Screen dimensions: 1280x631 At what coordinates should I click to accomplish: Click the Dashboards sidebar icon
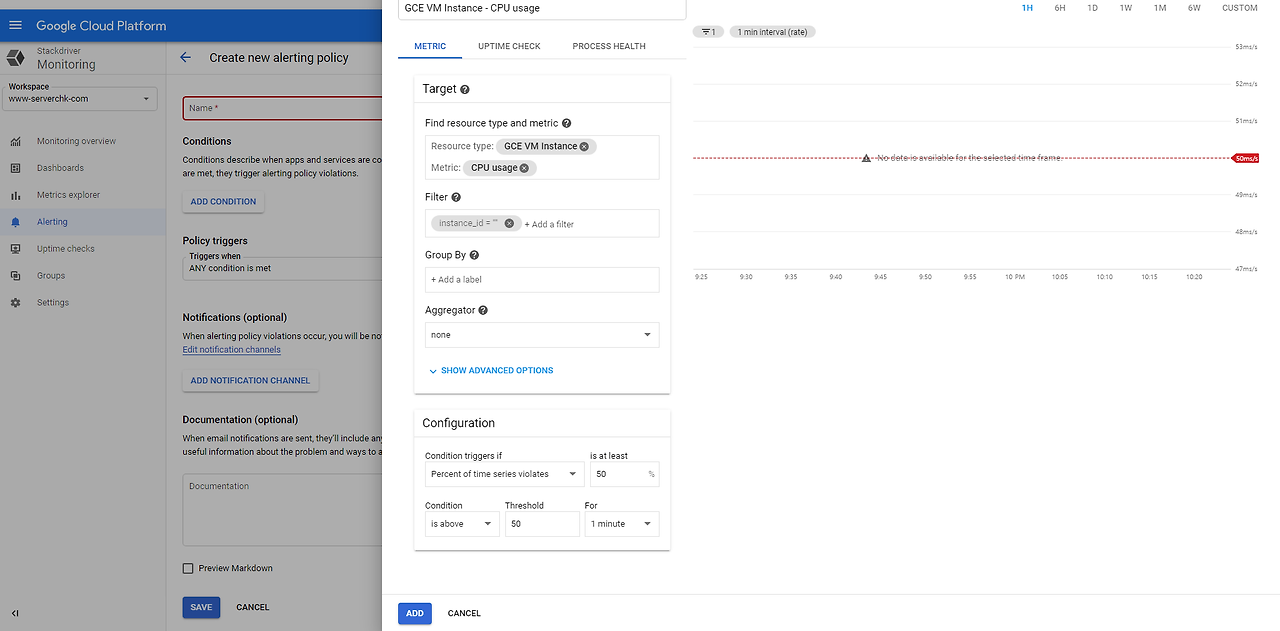(15, 168)
